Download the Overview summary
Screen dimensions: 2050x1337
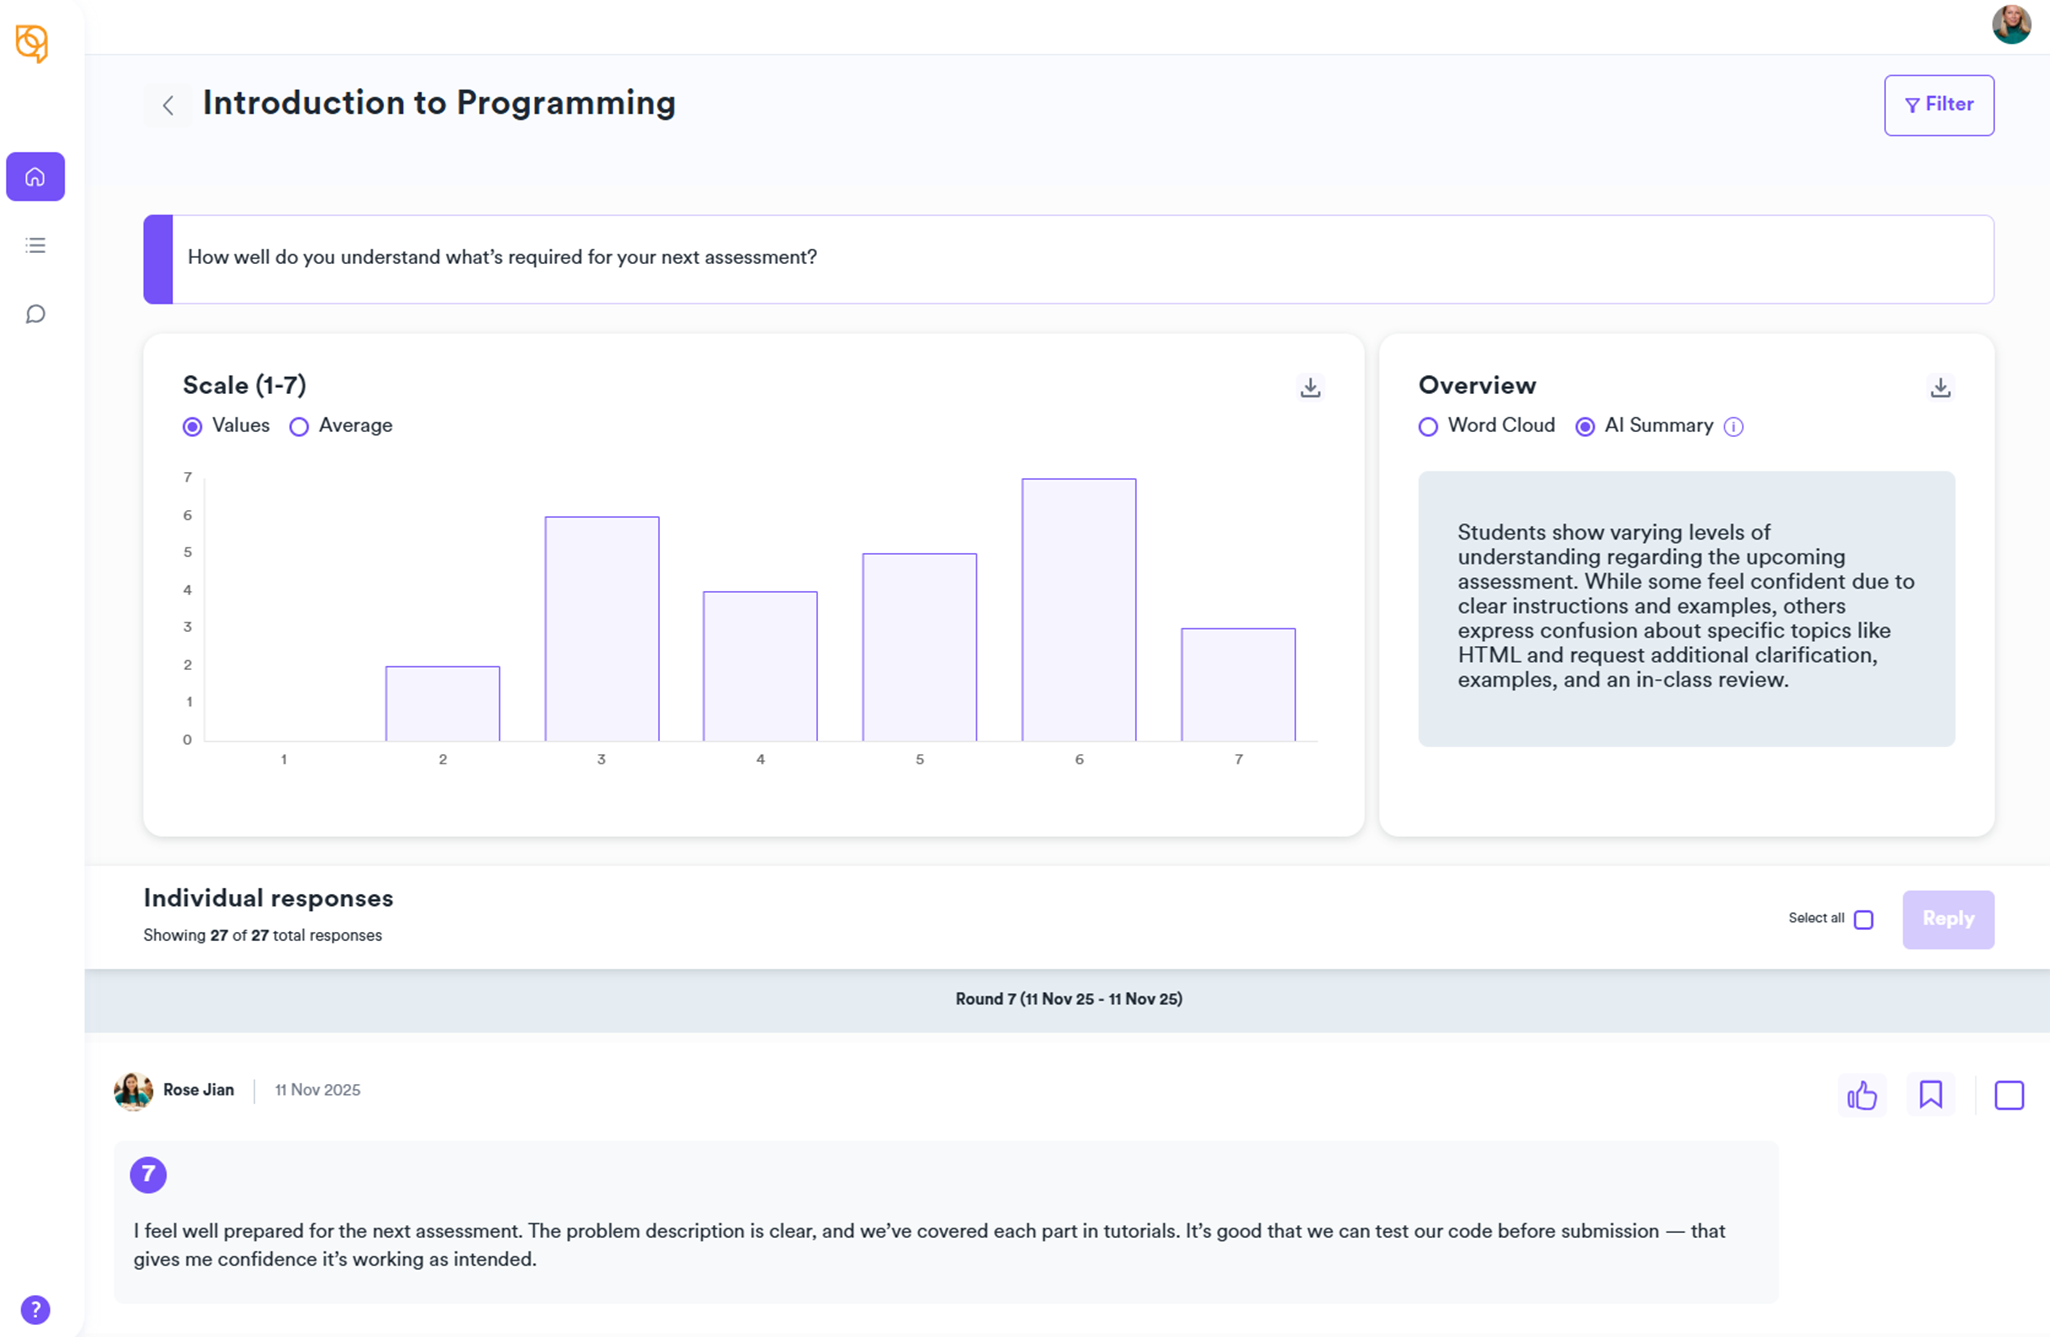coord(1940,388)
